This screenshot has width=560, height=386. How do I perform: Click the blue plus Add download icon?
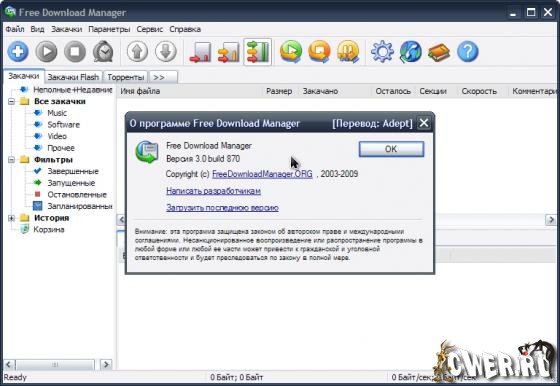[18, 52]
